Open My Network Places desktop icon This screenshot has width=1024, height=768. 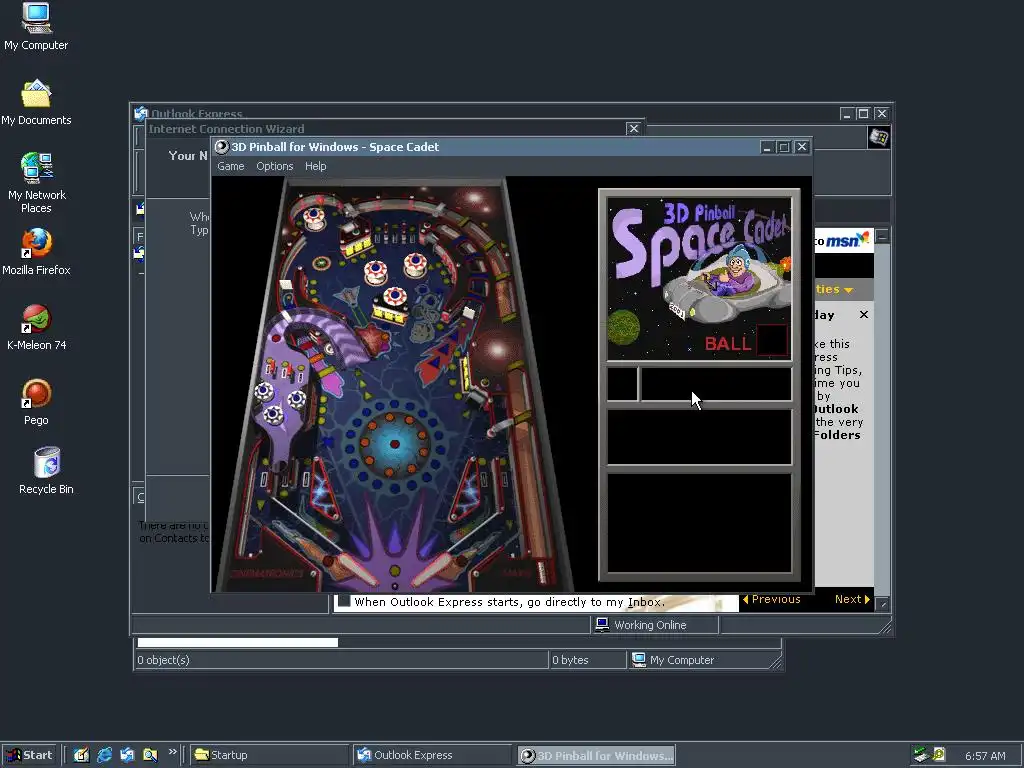tap(36, 183)
